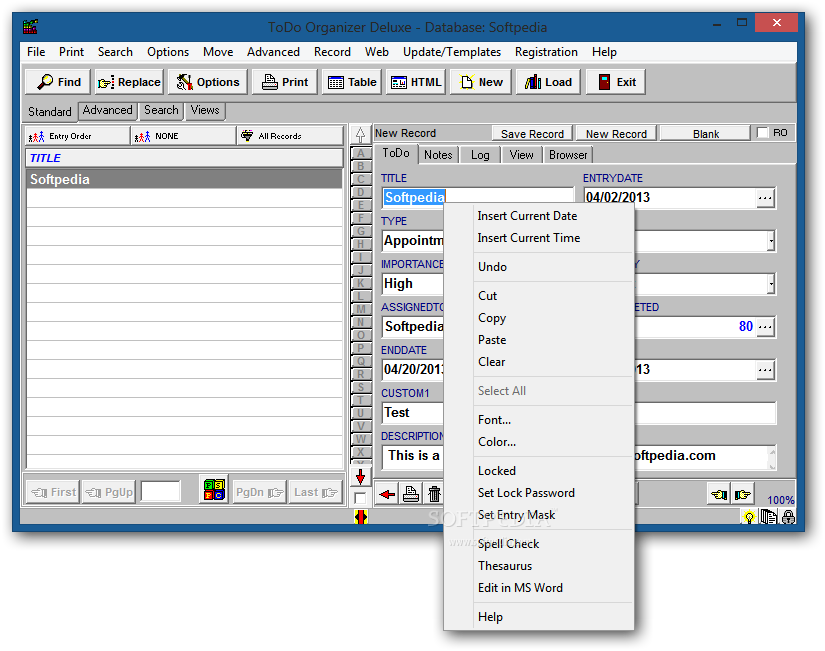Screen dimensions: 825x651
Task: Choose Set Lock Password menu entry
Action: (538, 493)
